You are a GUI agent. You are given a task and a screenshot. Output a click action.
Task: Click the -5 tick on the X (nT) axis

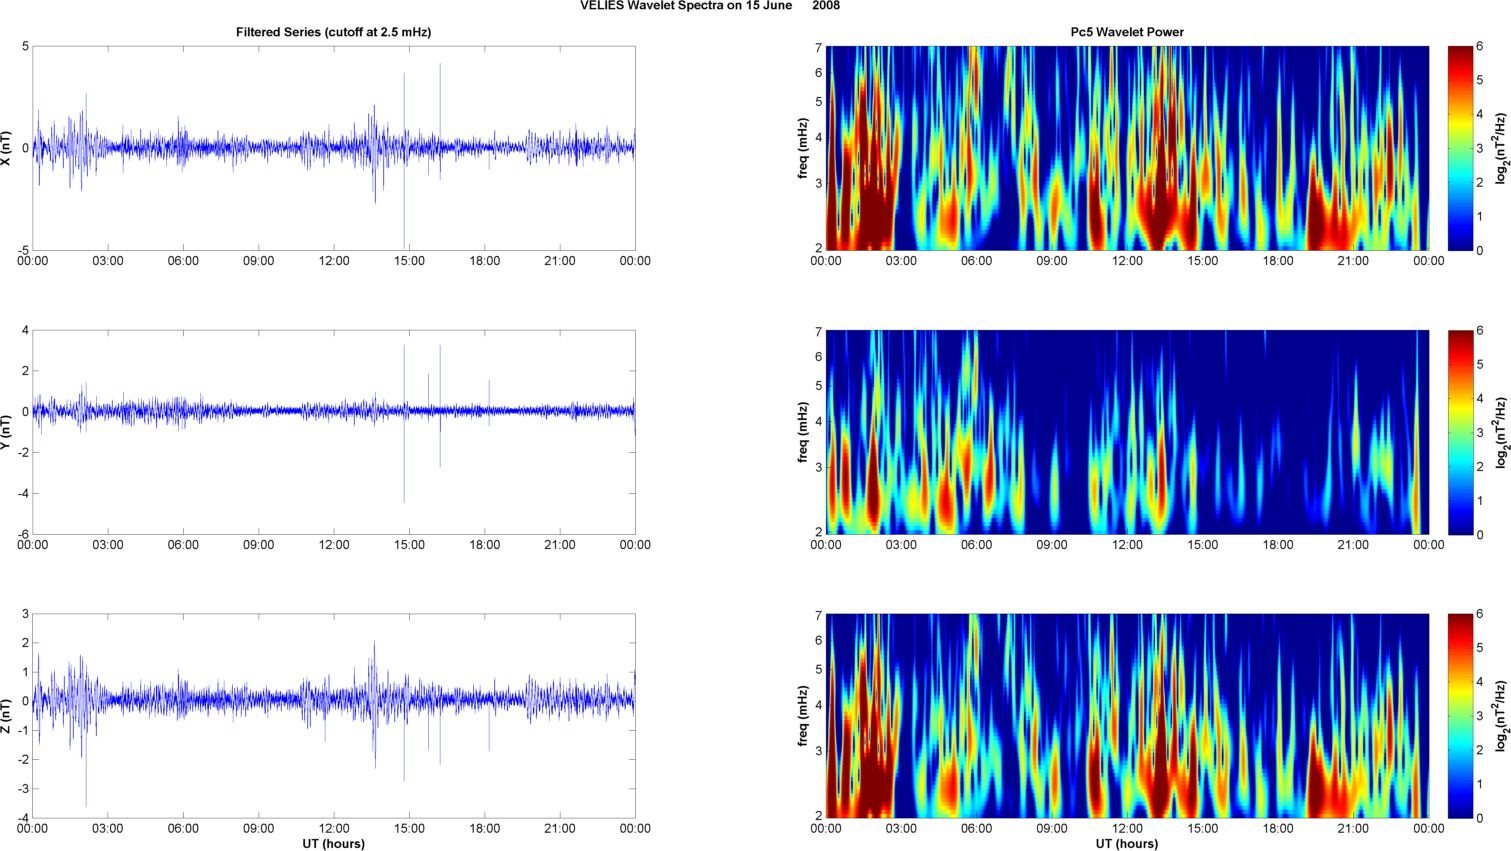point(23,250)
